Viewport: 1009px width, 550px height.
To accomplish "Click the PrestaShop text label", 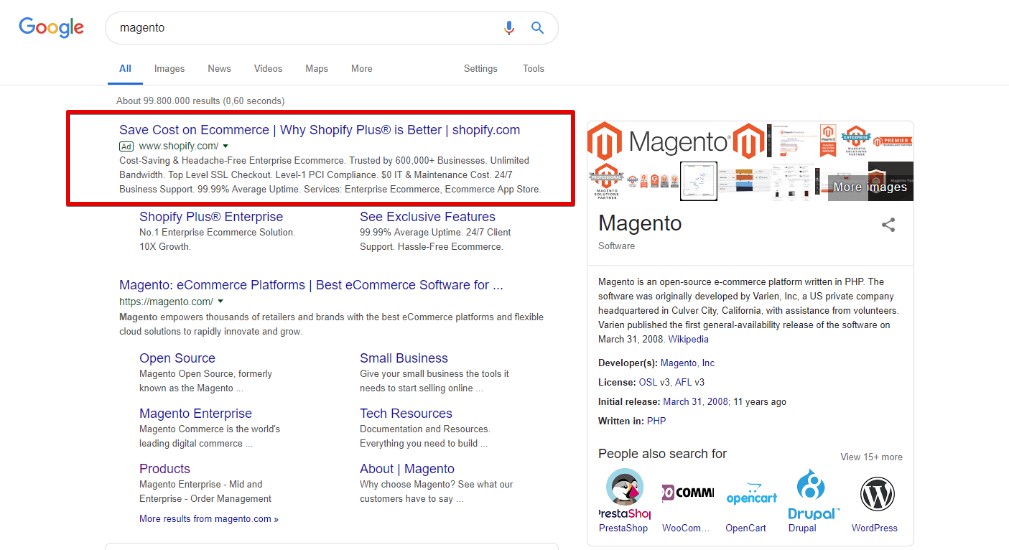I will coord(624,528).
